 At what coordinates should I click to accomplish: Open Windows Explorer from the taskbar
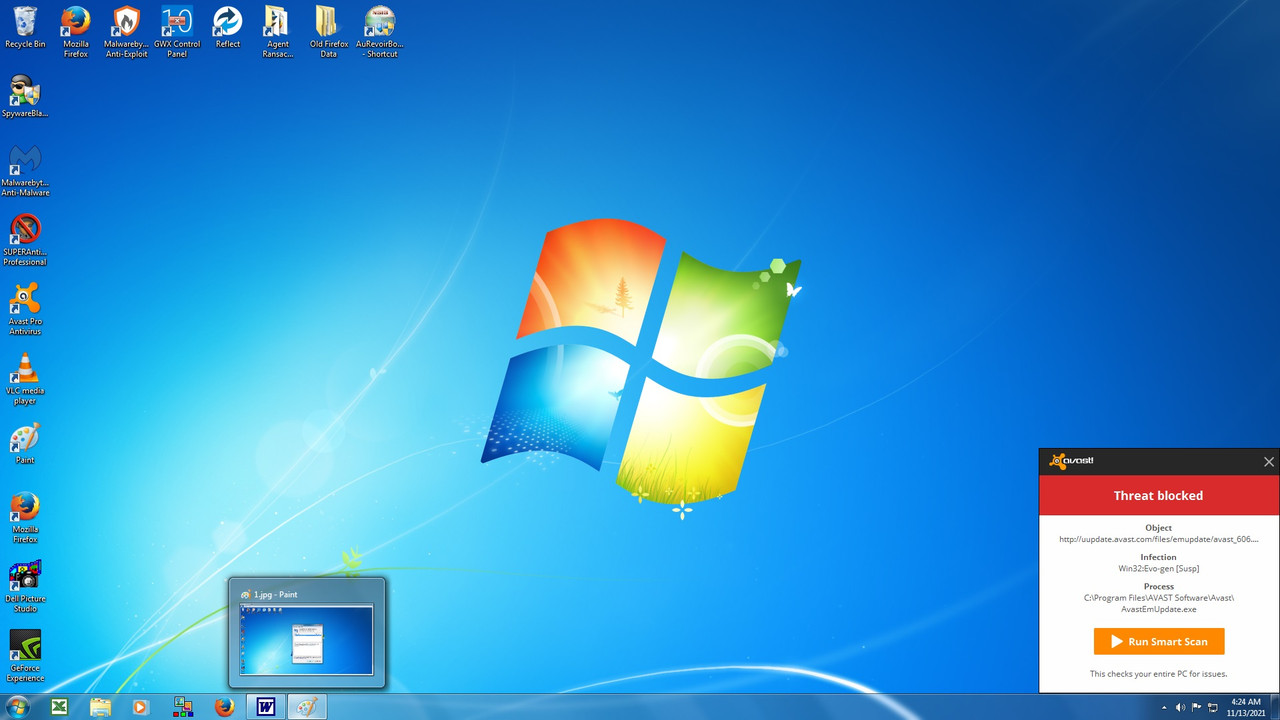pos(100,707)
